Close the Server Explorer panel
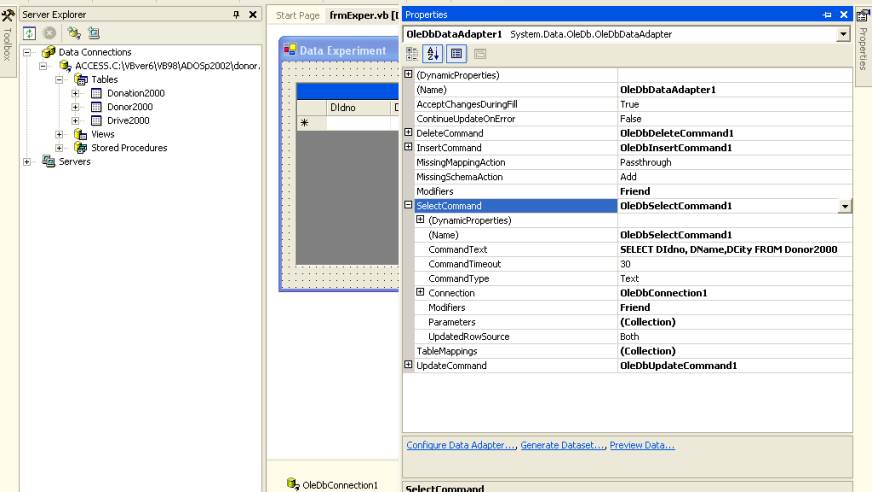The width and height of the screenshot is (872, 492). [x=253, y=14]
